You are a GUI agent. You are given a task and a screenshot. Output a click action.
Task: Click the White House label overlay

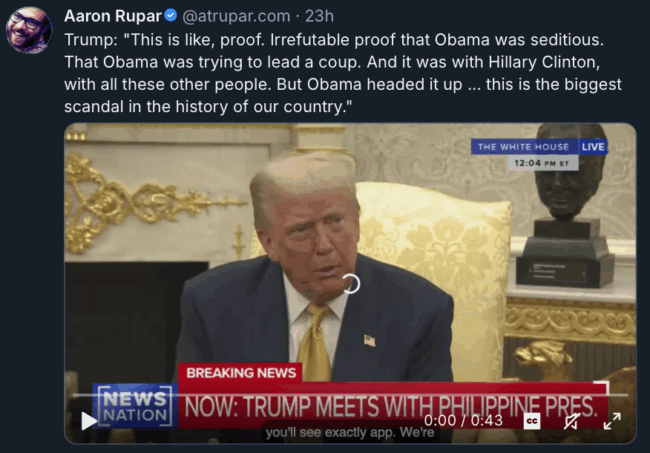click(524, 147)
